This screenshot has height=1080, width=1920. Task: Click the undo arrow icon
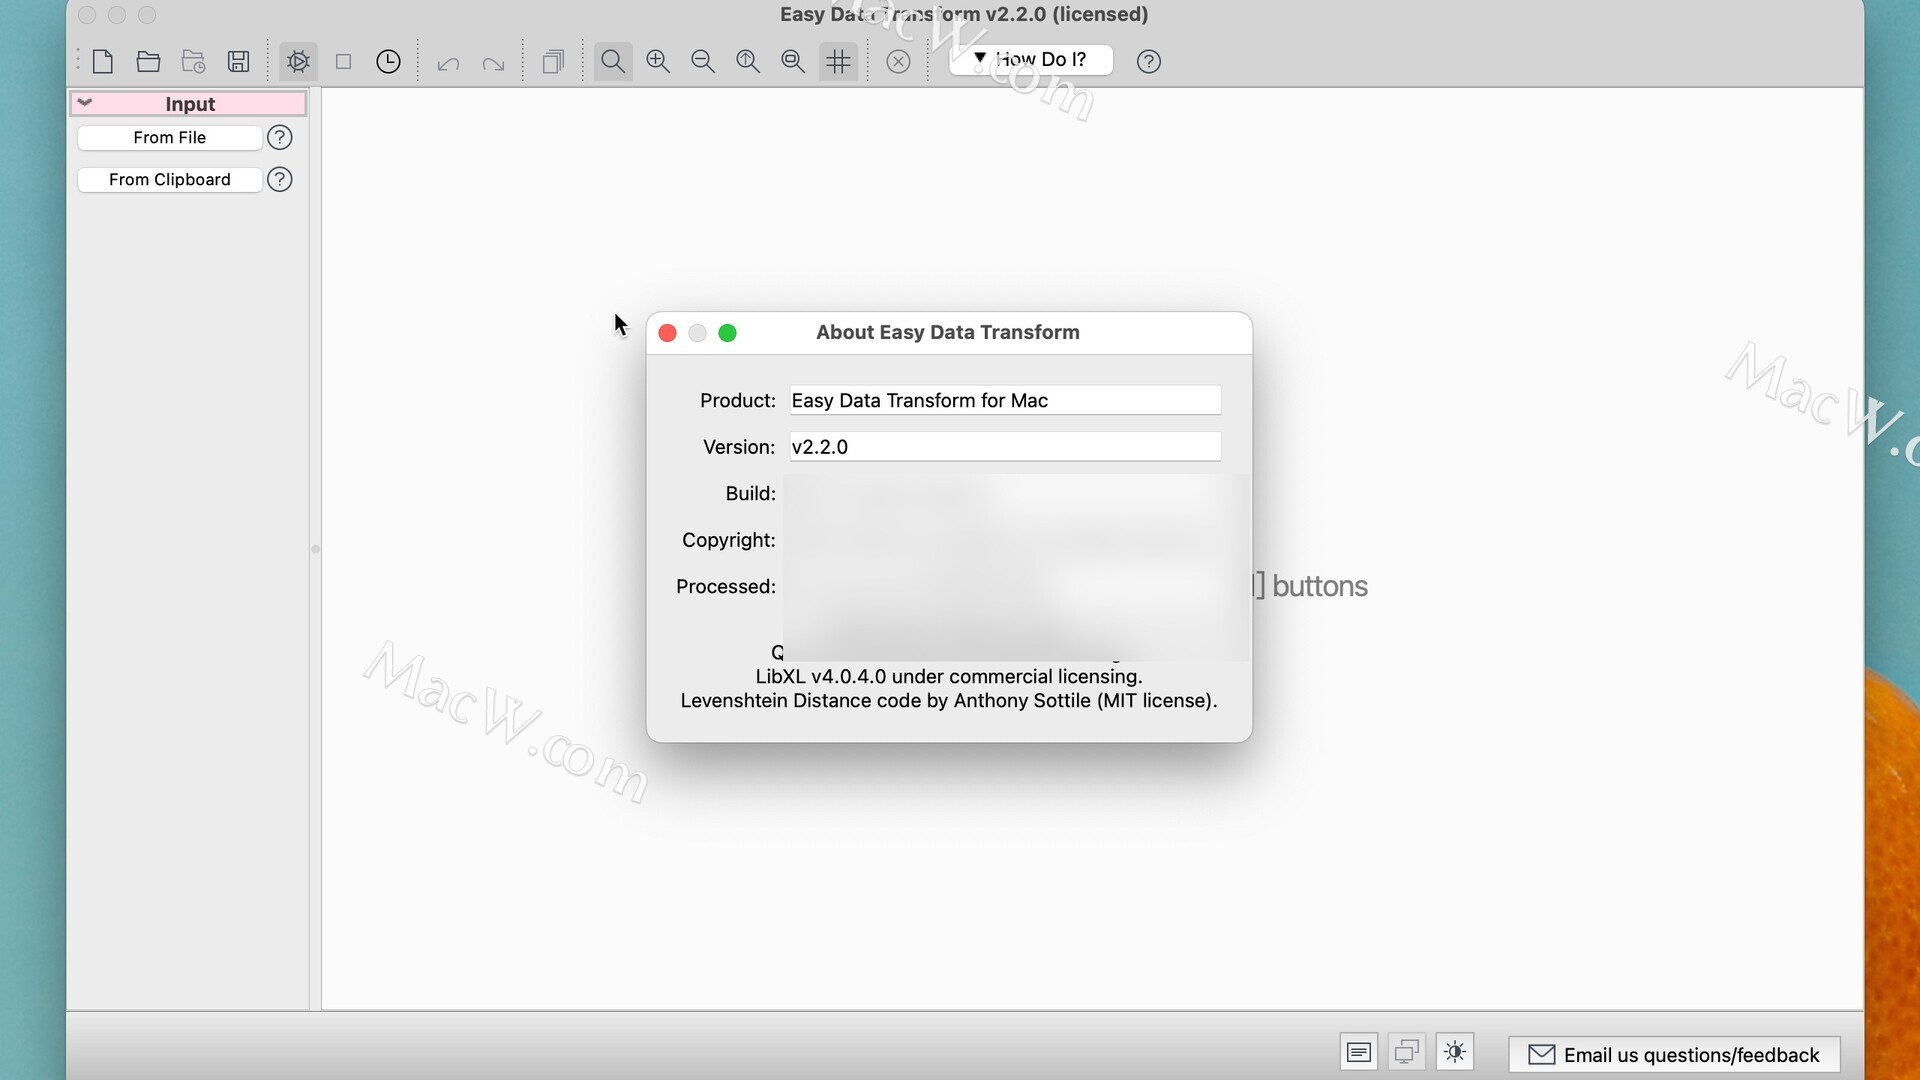click(x=448, y=63)
